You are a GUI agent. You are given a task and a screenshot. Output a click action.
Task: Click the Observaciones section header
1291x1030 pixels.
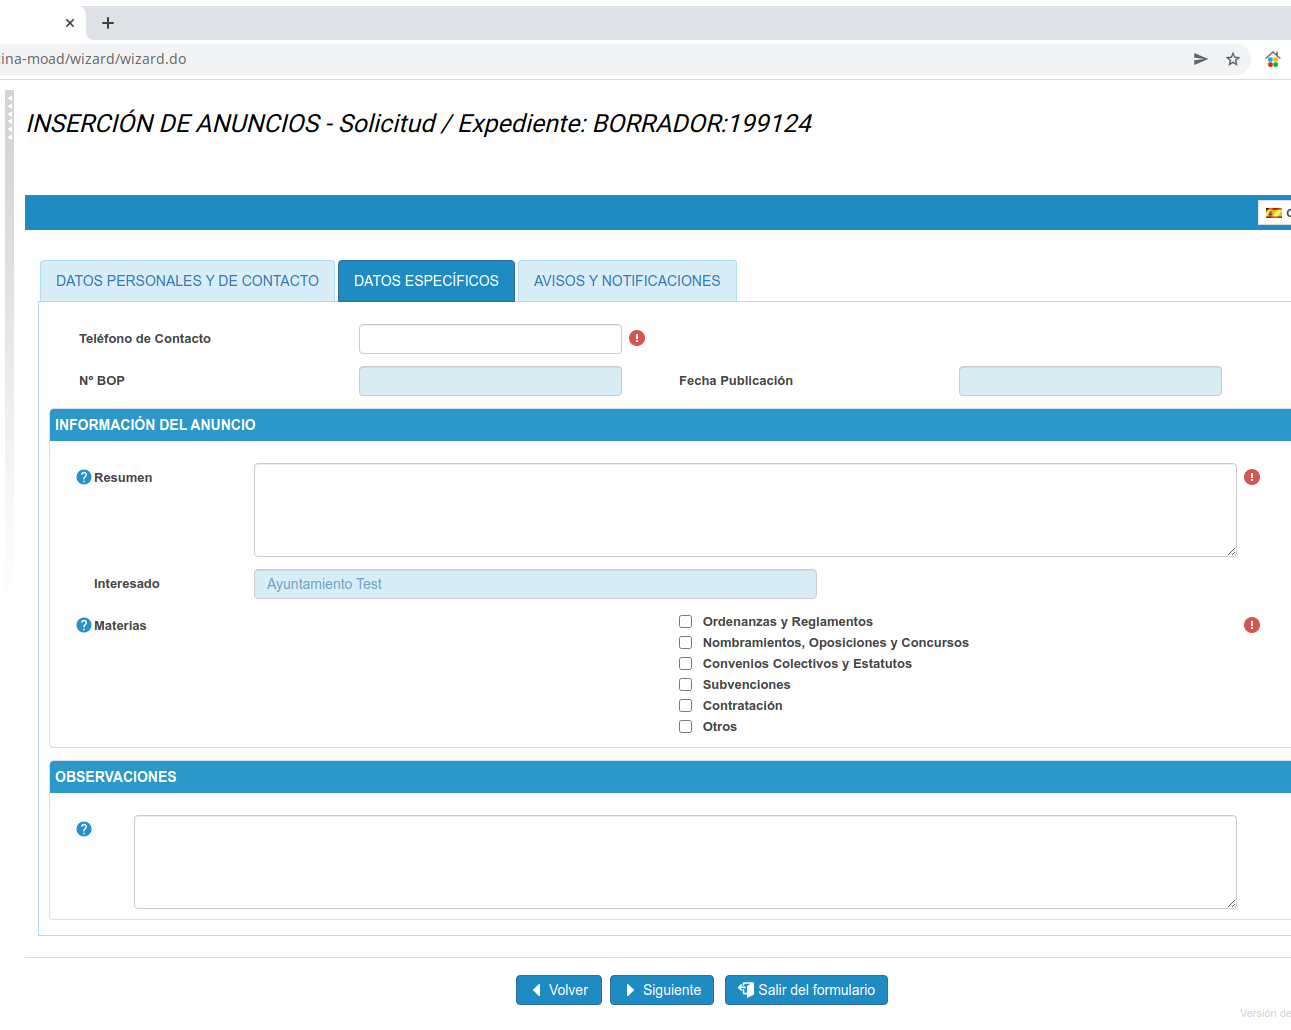point(670,777)
